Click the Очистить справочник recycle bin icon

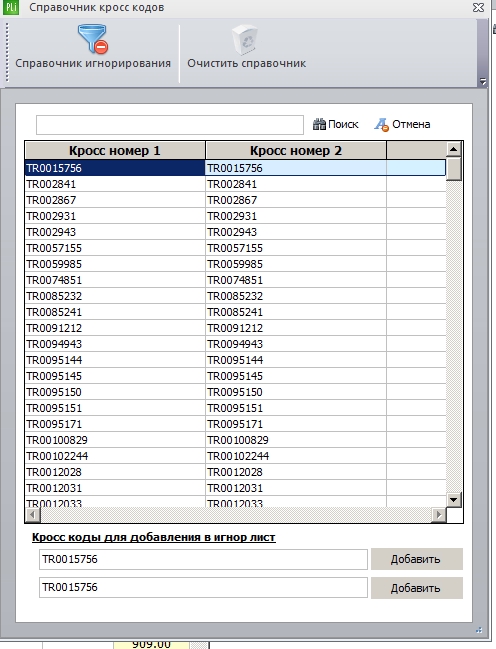[x=245, y=40]
